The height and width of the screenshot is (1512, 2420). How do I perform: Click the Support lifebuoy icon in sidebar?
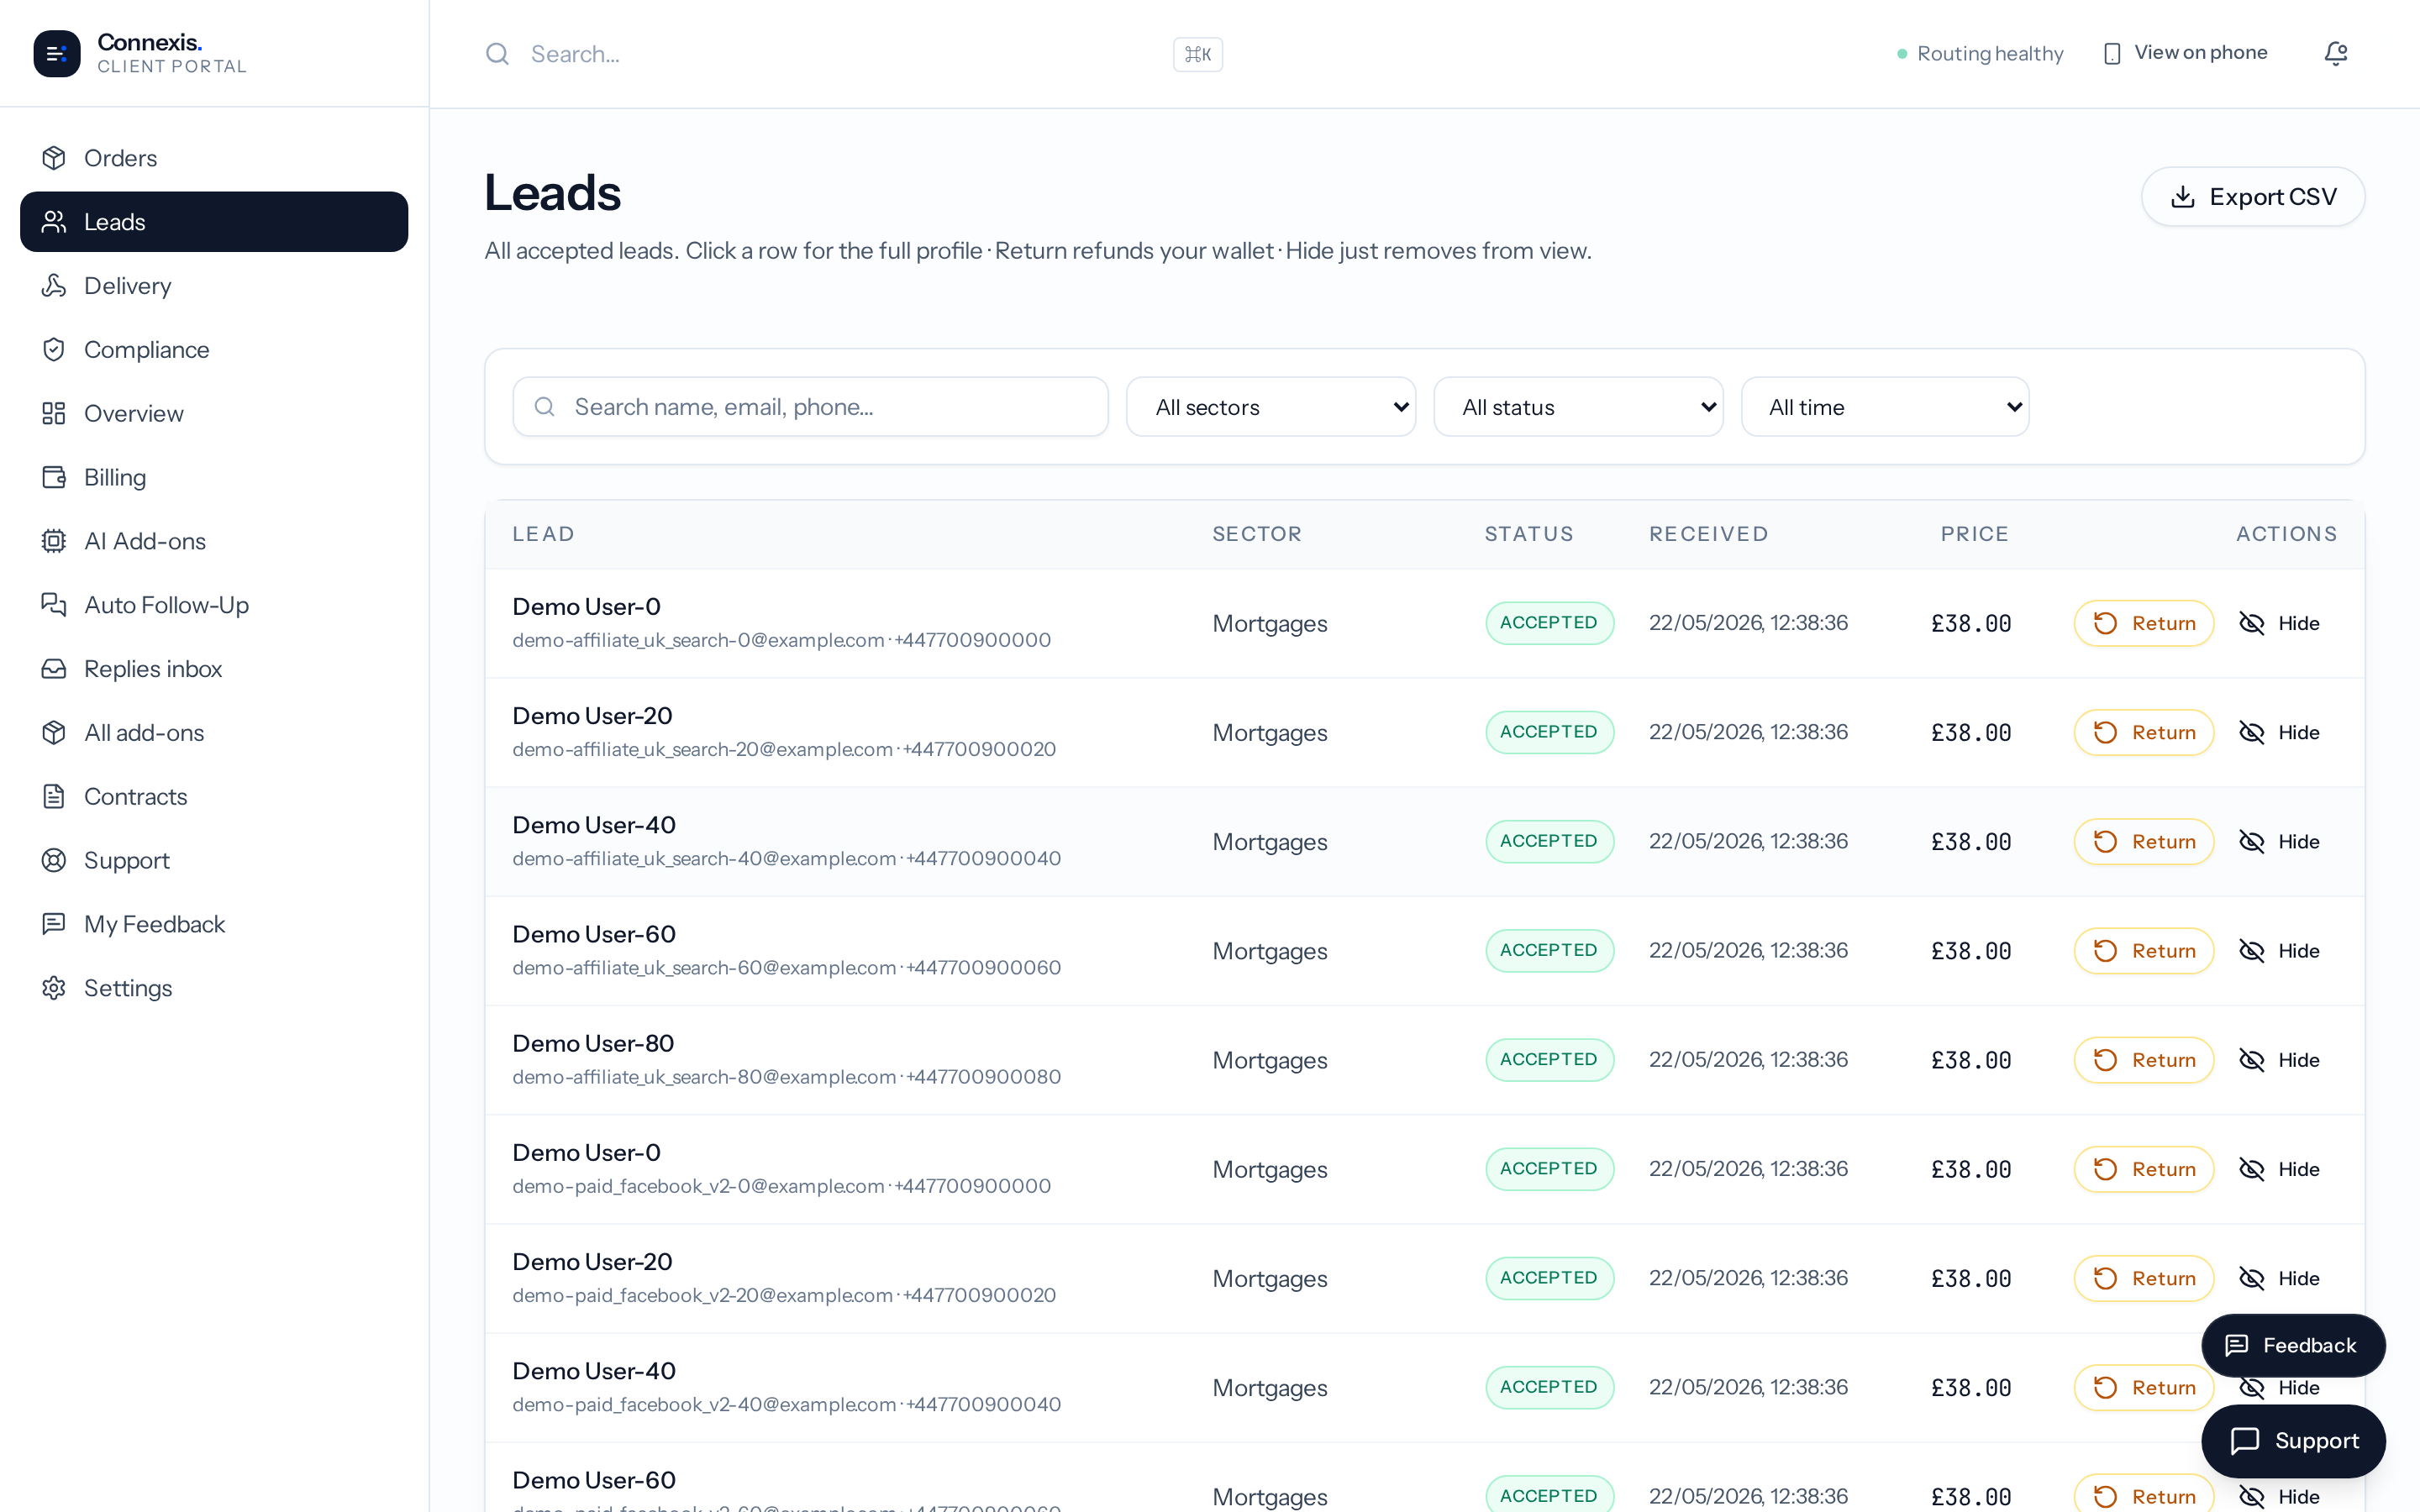pos(54,861)
